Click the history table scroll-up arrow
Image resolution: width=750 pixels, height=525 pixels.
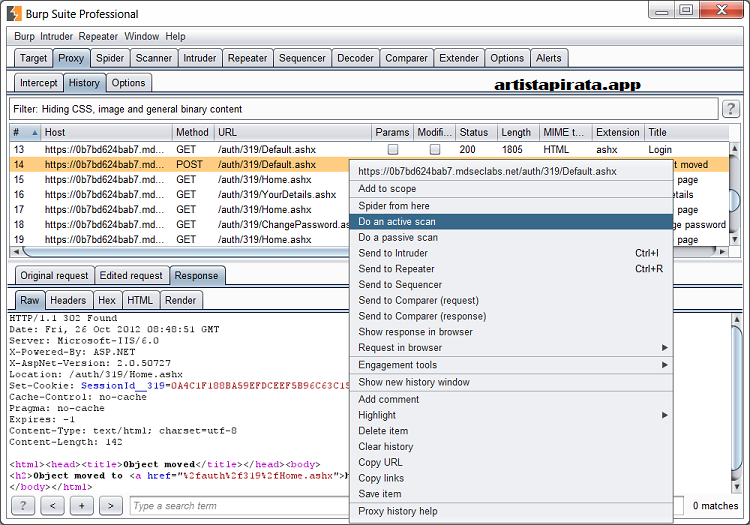(735, 148)
